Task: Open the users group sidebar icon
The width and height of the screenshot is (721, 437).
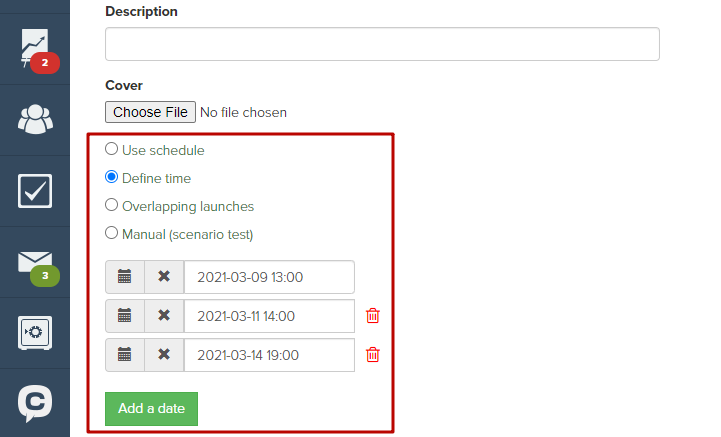Action: click(x=35, y=120)
